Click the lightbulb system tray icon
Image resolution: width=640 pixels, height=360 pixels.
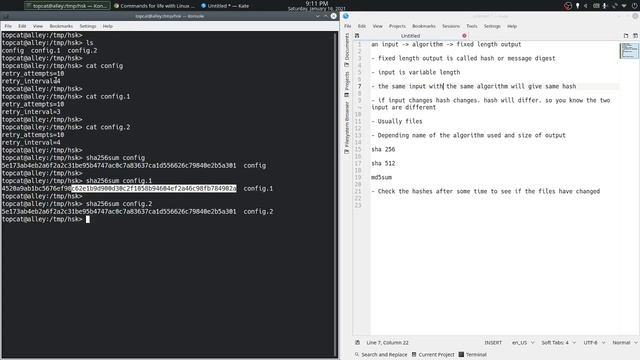[578, 6]
